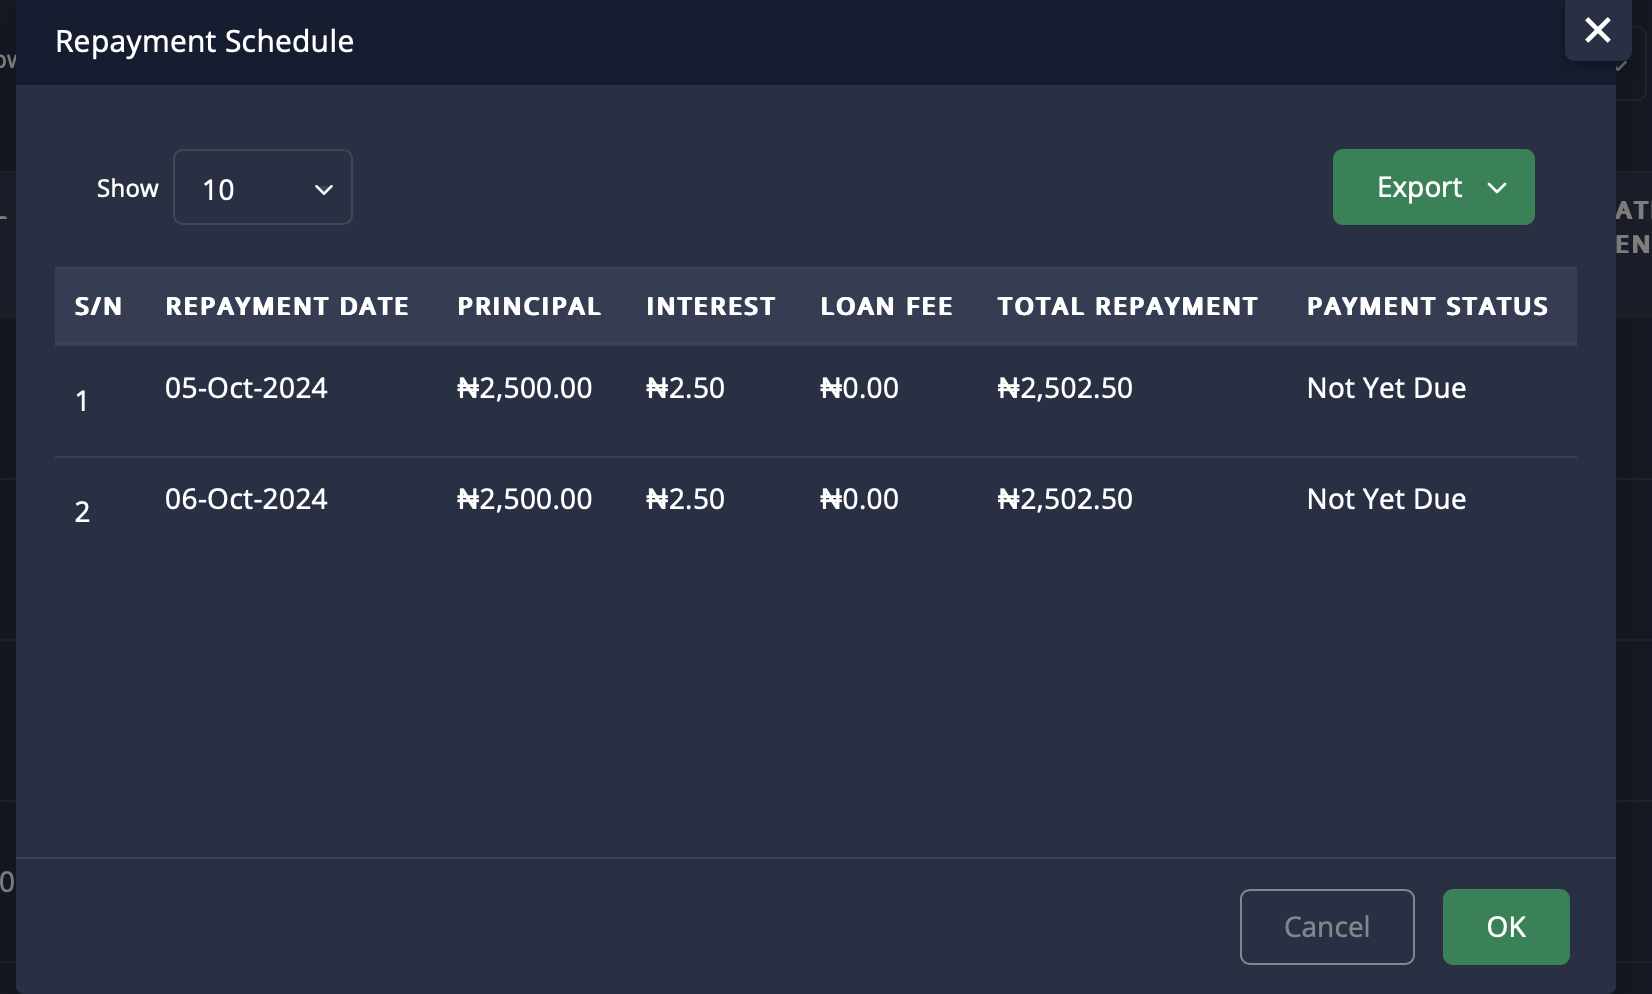
Task: Select the 06-Oct-2024 repayment date cell
Action: click(246, 499)
